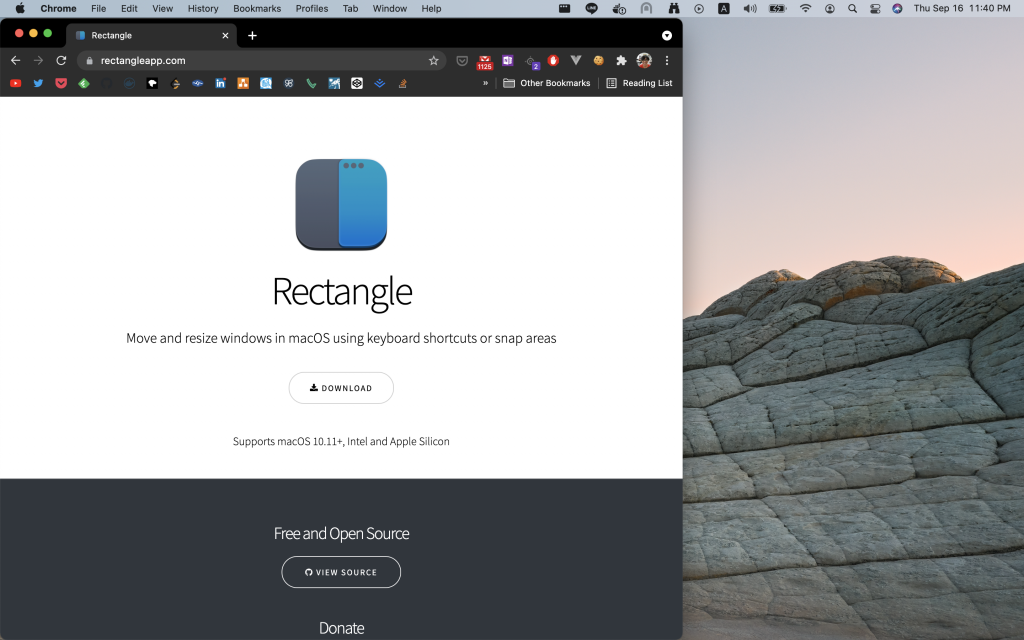Viewport: 1024px width, 640px height.
Task: Open the tab search dropdown arrow
Action: click(x=667, y=35)
